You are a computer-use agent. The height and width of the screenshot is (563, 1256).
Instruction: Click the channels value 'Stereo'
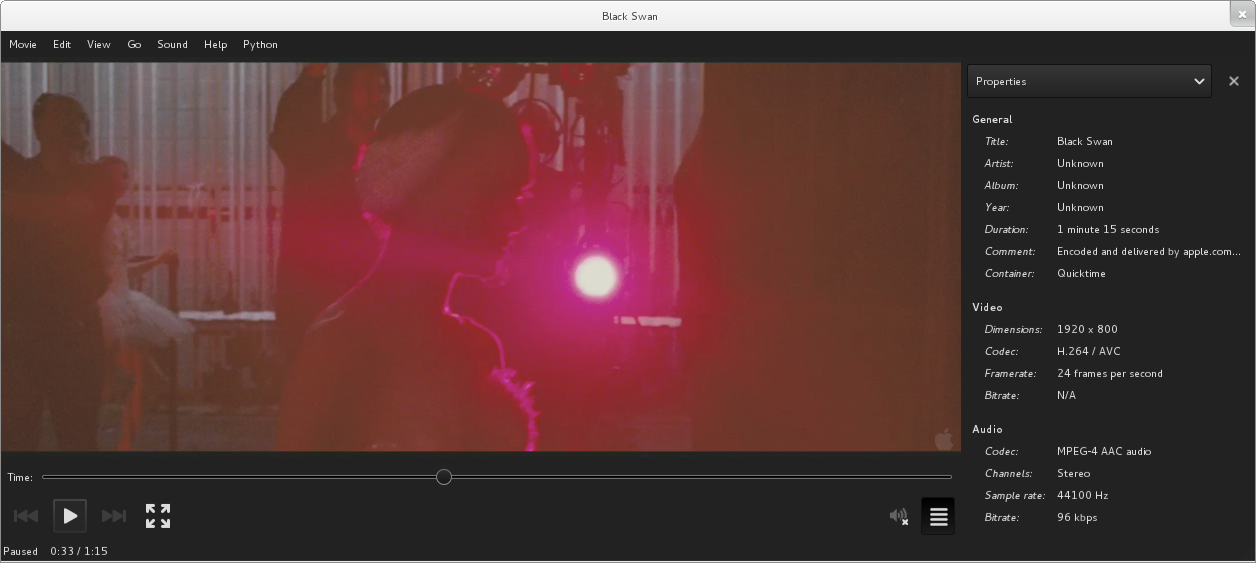pyautogui.click(x=1073, y=473)
